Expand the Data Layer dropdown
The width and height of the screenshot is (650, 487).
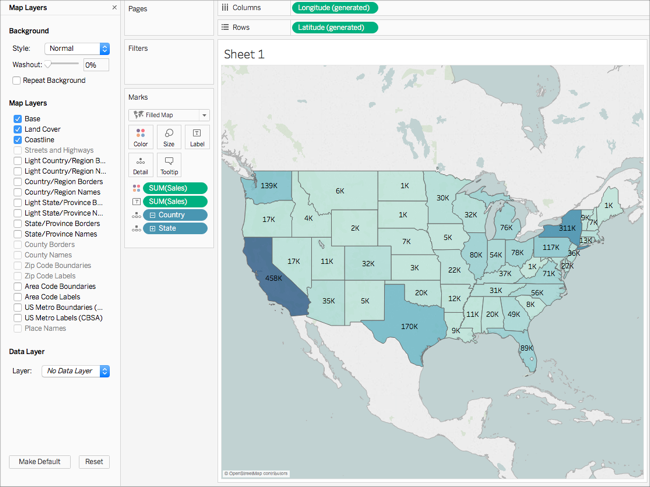tap(76, 371)
